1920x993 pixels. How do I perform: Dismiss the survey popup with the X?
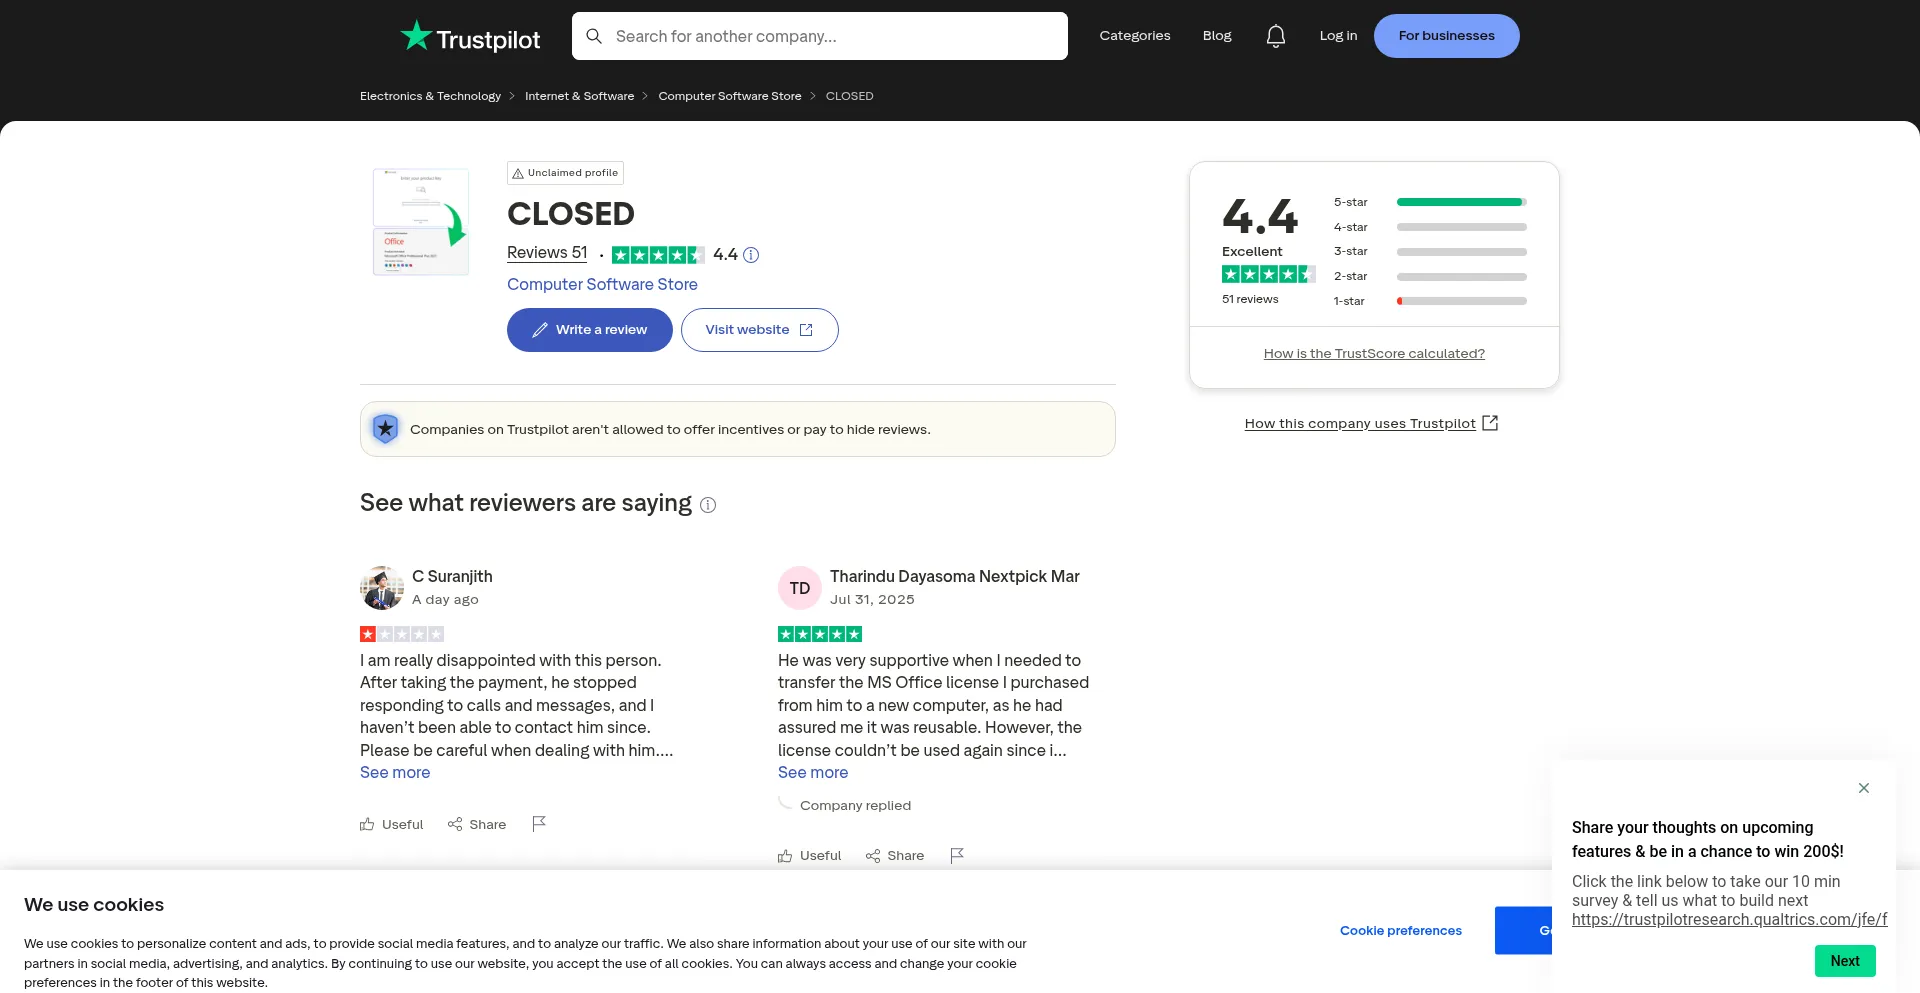coord(1864,788)
